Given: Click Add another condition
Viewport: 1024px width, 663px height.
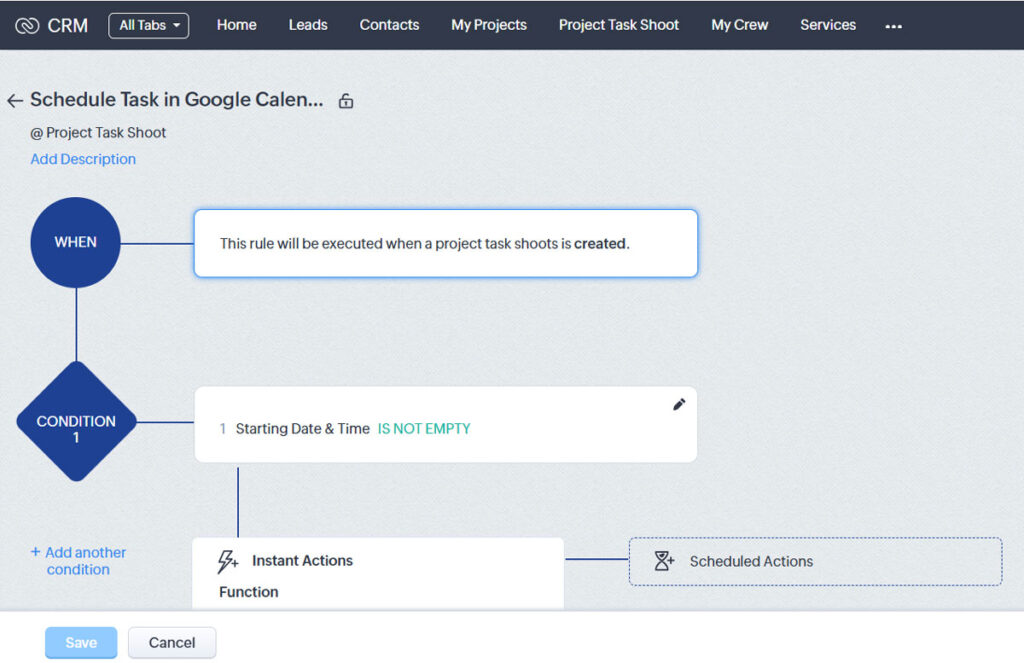Looking at the screenshot, I should pos(80,561).
